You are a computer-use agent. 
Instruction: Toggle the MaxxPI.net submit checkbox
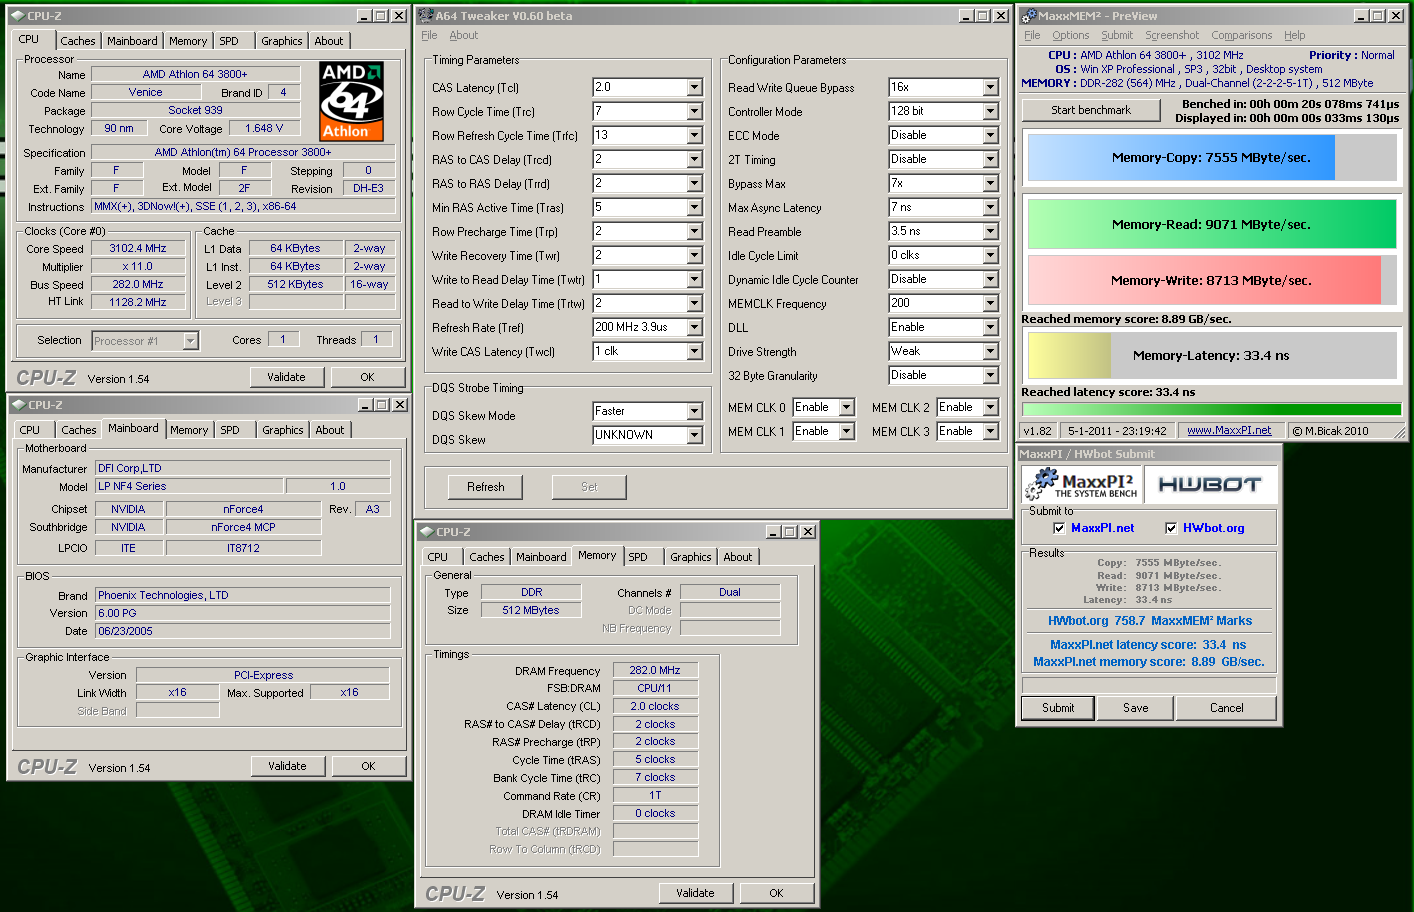pos(1059,528)
